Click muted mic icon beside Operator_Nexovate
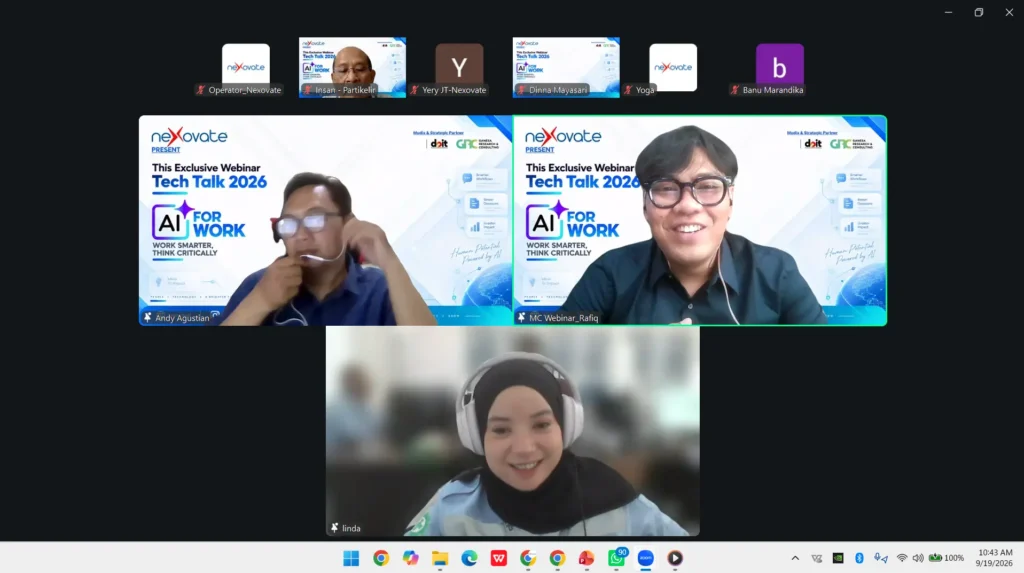Screen dimensions: 1024x573 point(201,90)
